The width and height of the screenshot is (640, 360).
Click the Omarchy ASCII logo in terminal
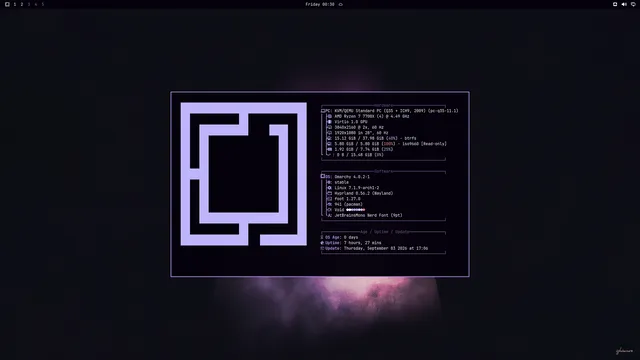[244, 174]
